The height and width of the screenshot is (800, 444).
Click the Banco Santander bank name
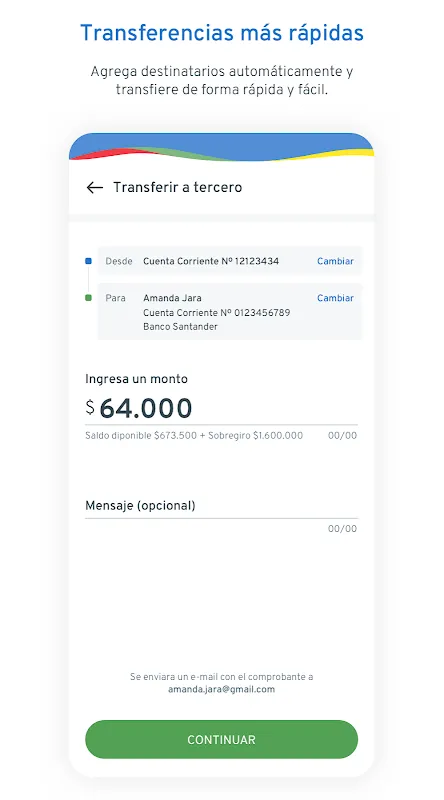click(x=180, y=327)
